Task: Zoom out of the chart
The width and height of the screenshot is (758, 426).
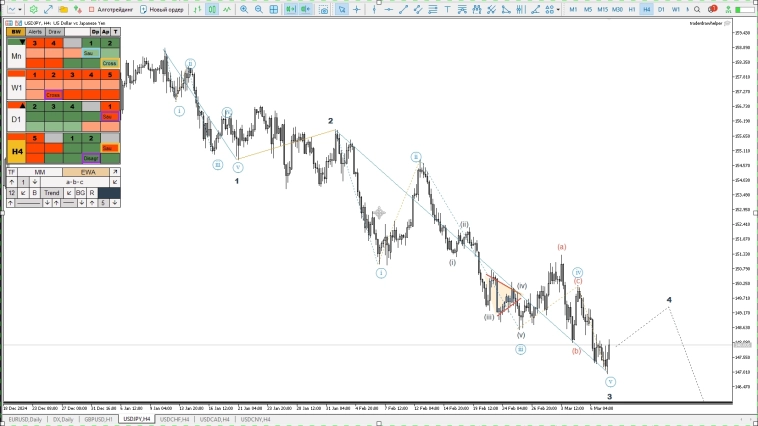Action: (x=259, y=9)
